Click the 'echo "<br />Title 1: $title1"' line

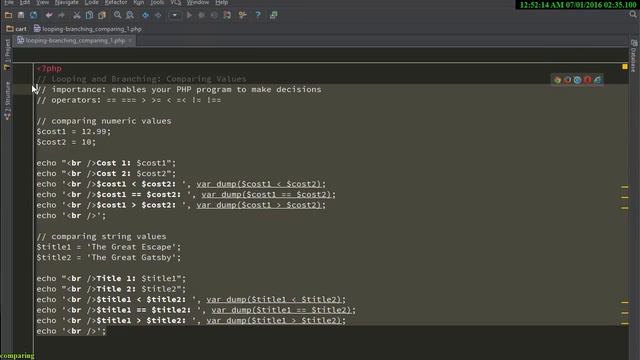pyautogui.click(x=111, y=278)
